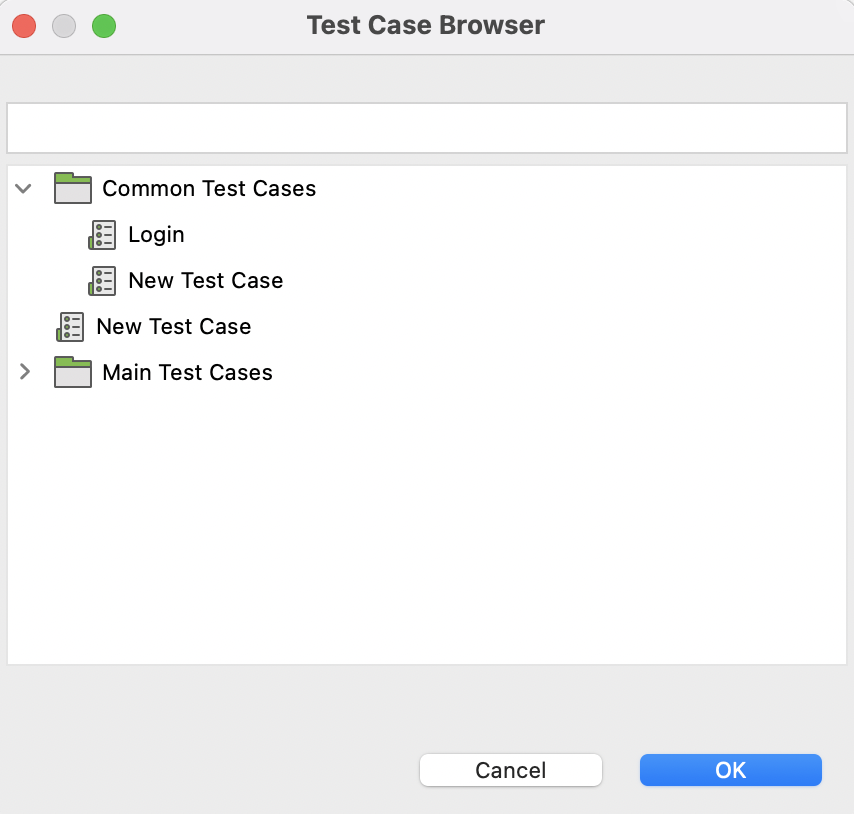Expand the Main Test Cases folder

pyautogui.click(x=23, y=372)
